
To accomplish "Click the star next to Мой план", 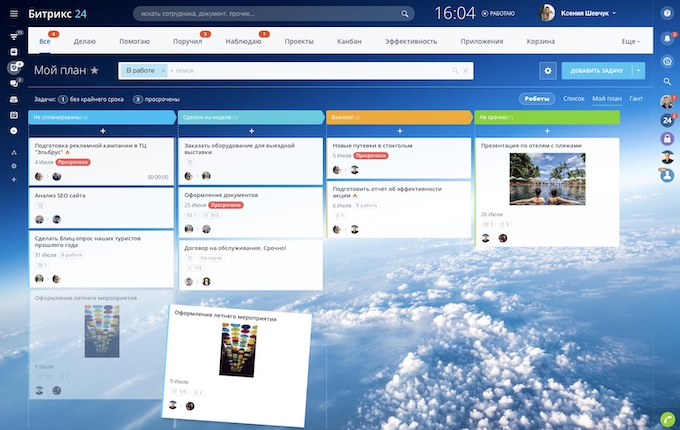I will (x=94, y=71).
